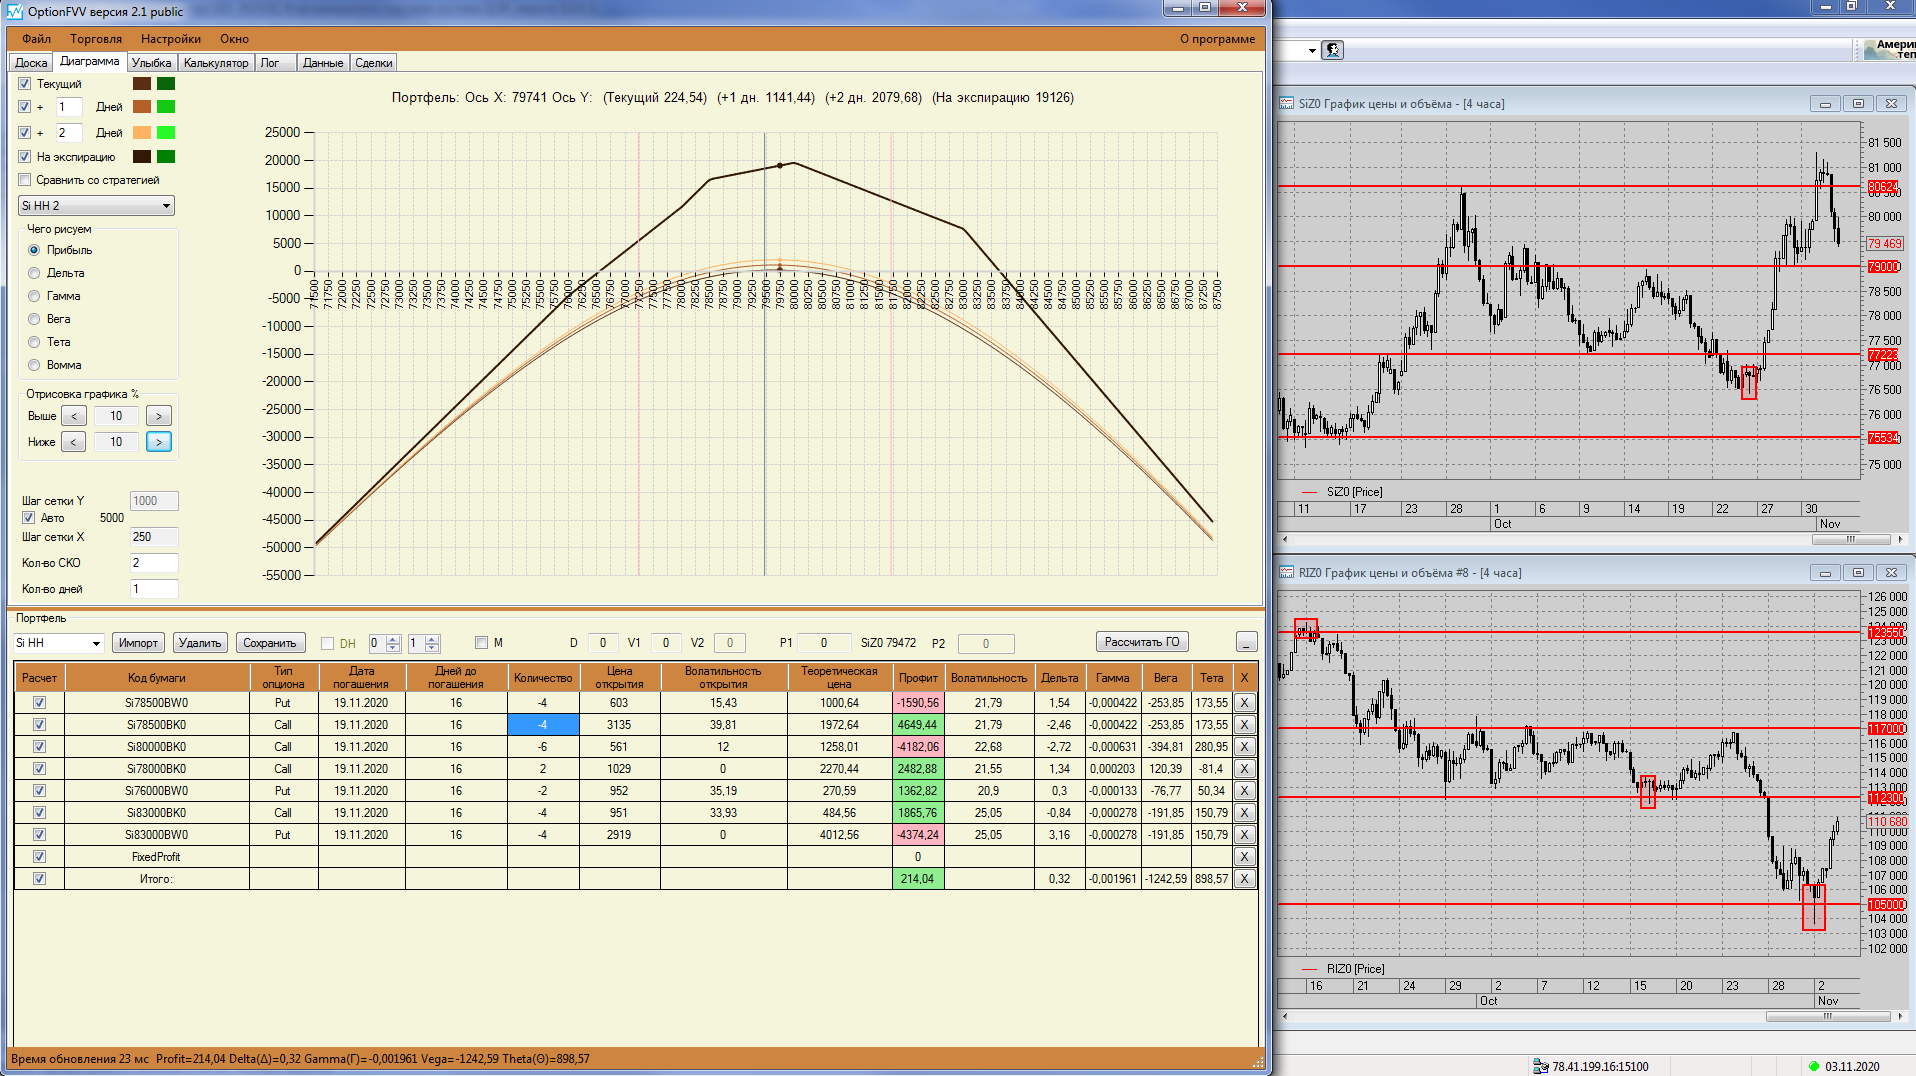Remove the Si80000BK0 row with its X button
Screen dimensions: 1916x1076
click(x=1244, y=747)
